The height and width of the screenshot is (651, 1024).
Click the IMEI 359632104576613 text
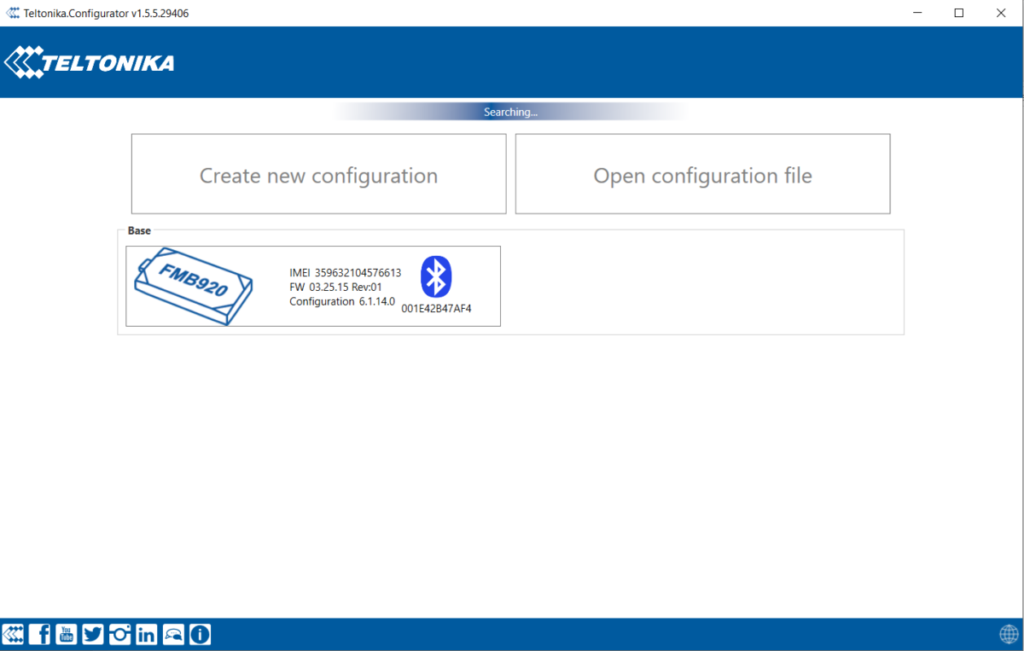(x=345, y=273)
